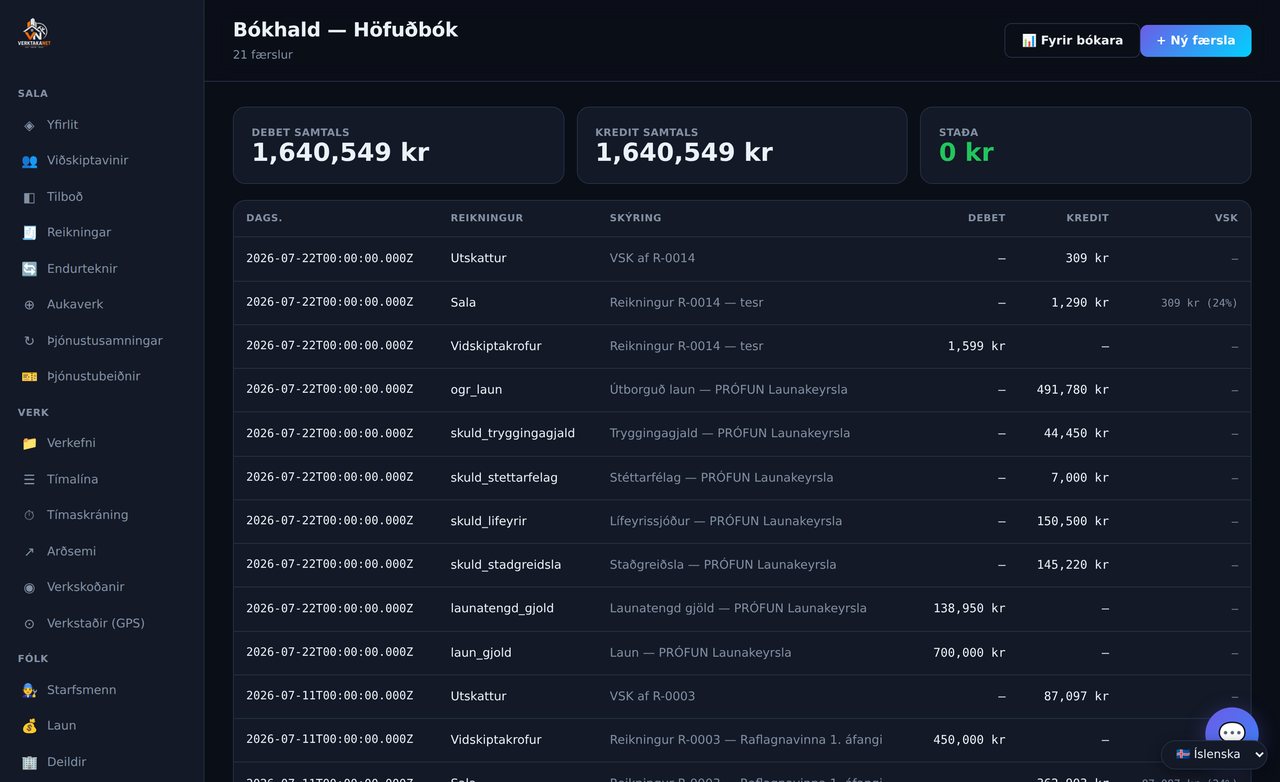Click the '21 færslur' subtitle text
The width and height of the screenshot is (1280, 782).
pyautogui.click(x=263, y=55)
